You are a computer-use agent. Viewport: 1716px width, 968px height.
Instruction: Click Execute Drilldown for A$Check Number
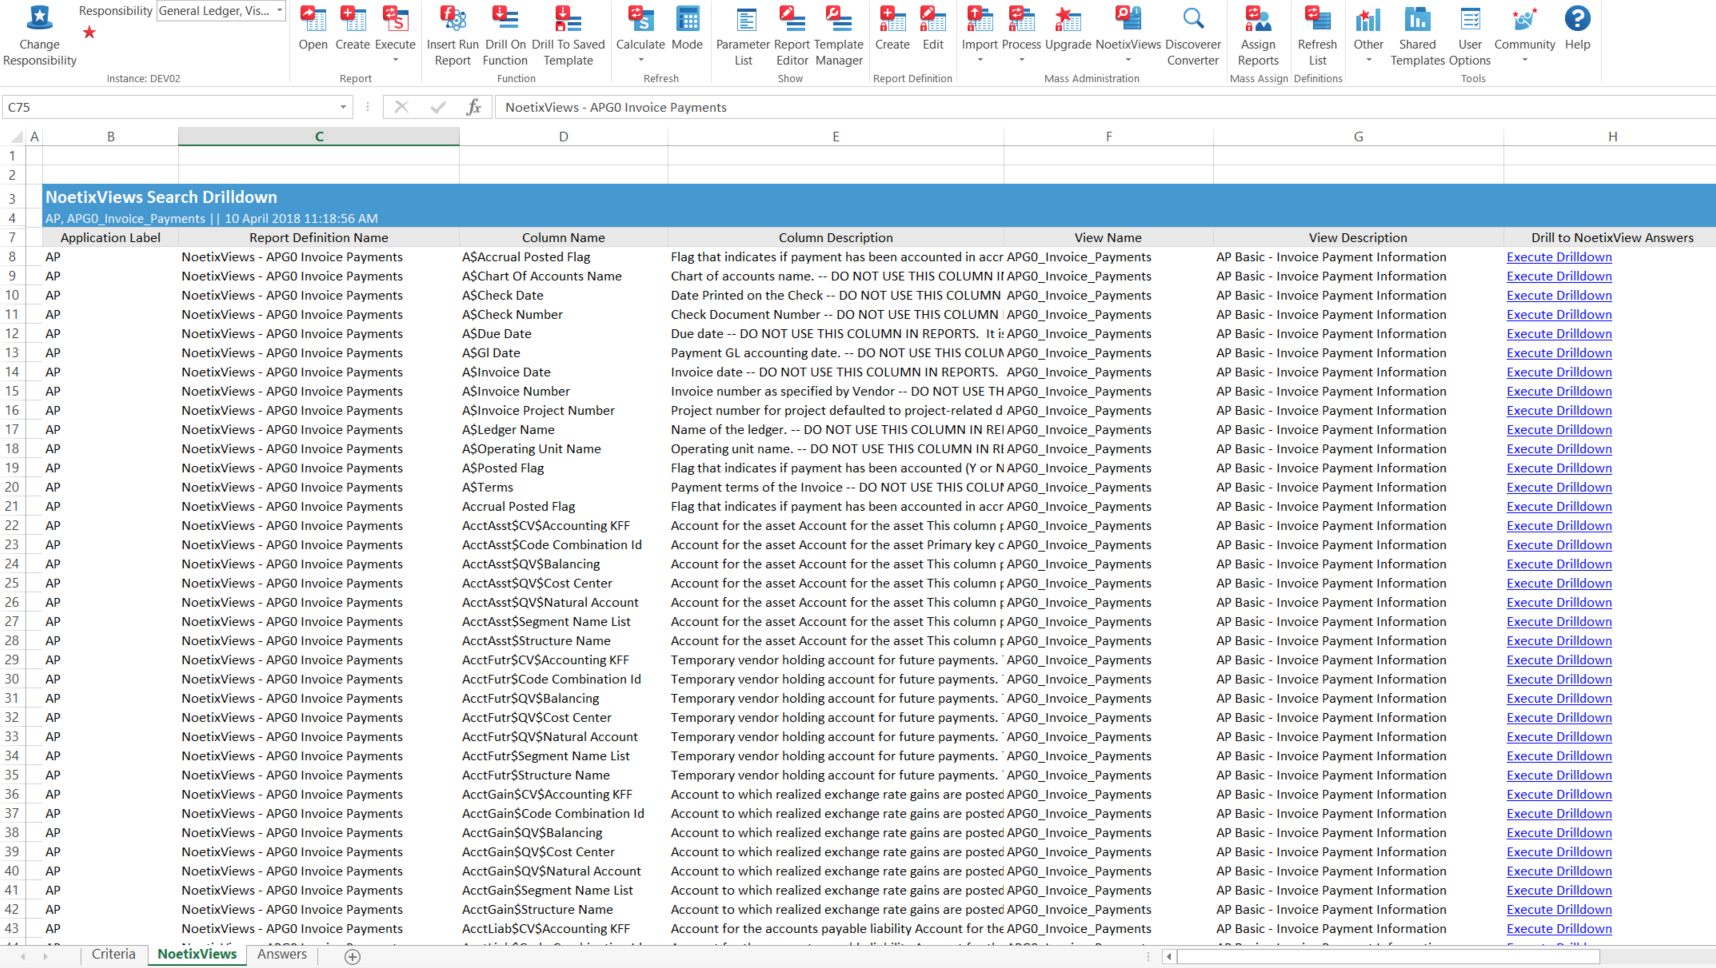pyautogui.click(x=1558, y=314)
